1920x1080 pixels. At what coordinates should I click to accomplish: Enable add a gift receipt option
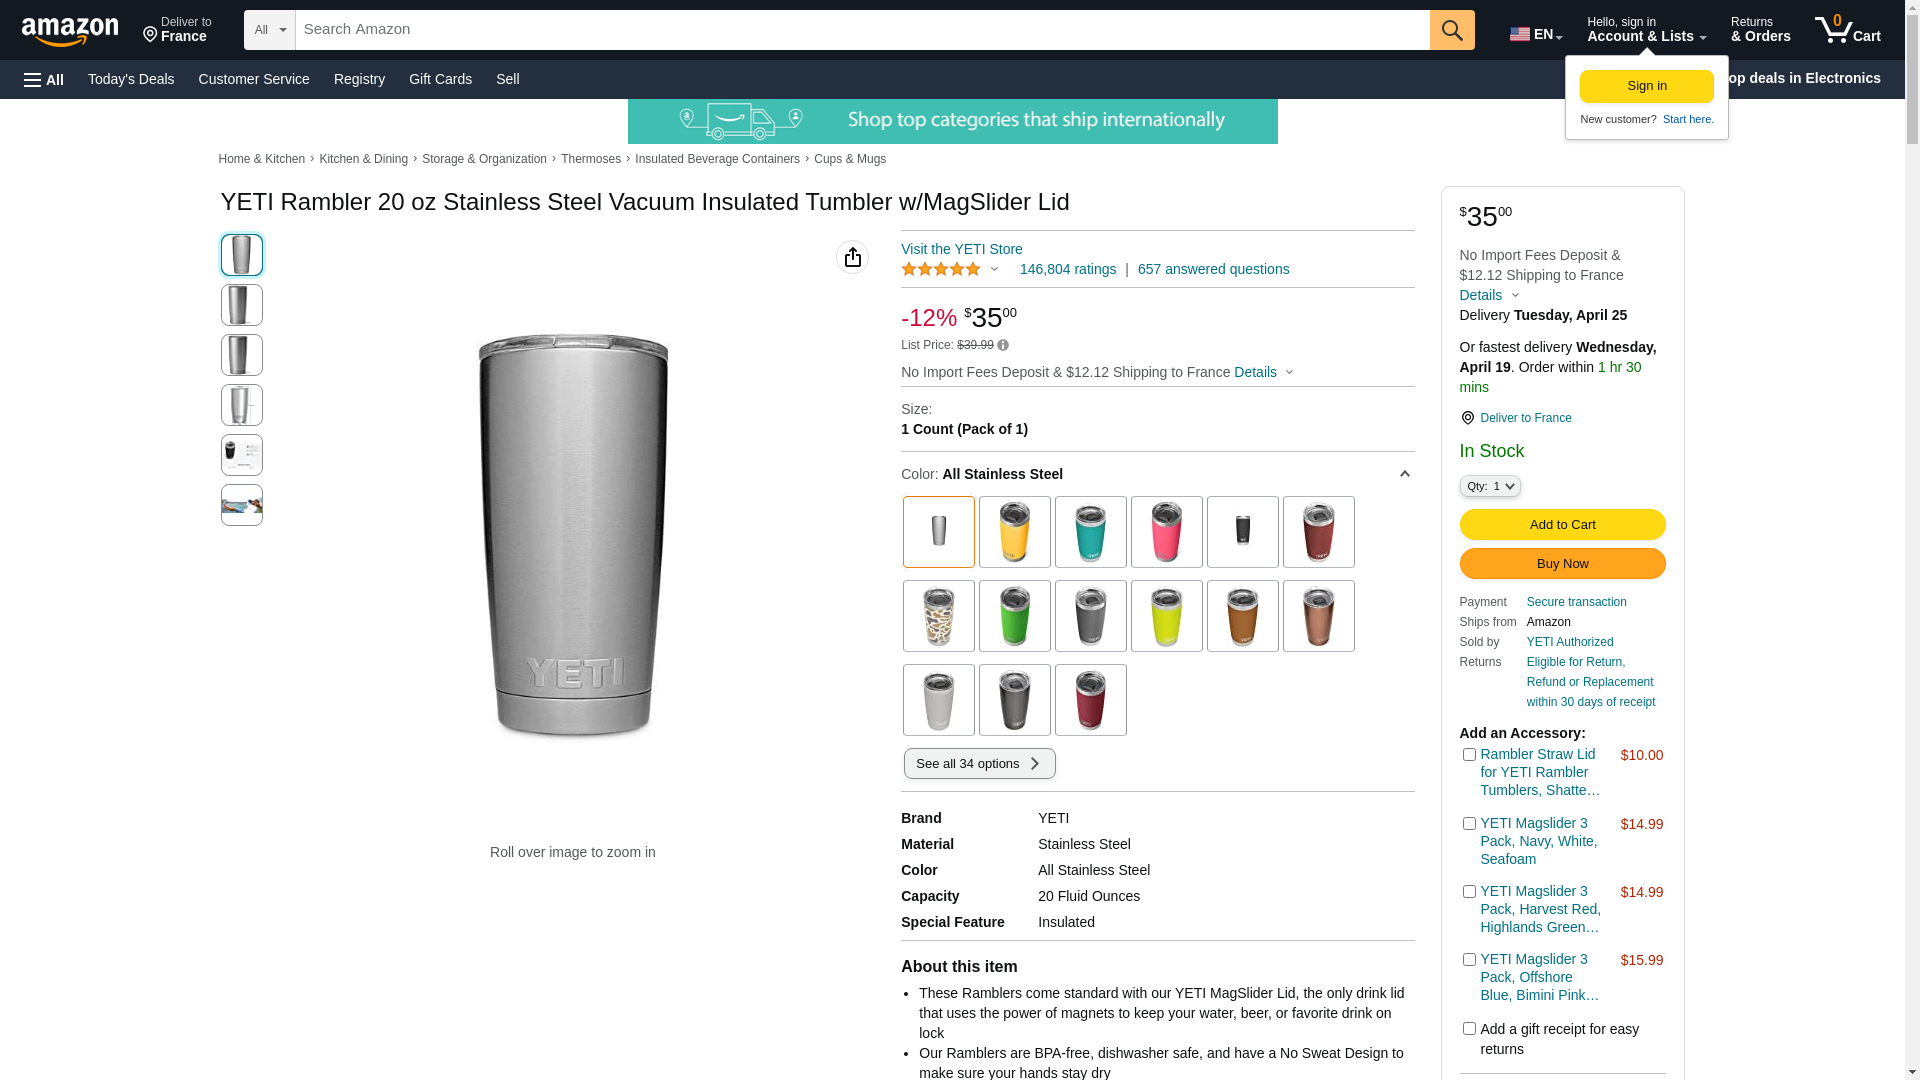(1469, 1029)
